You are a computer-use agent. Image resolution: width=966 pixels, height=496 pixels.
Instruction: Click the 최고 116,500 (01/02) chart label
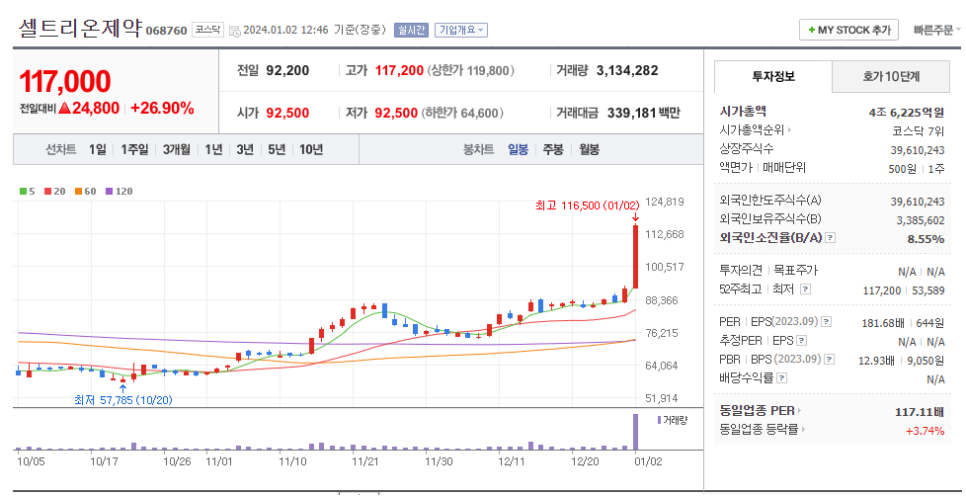(588, 205)
